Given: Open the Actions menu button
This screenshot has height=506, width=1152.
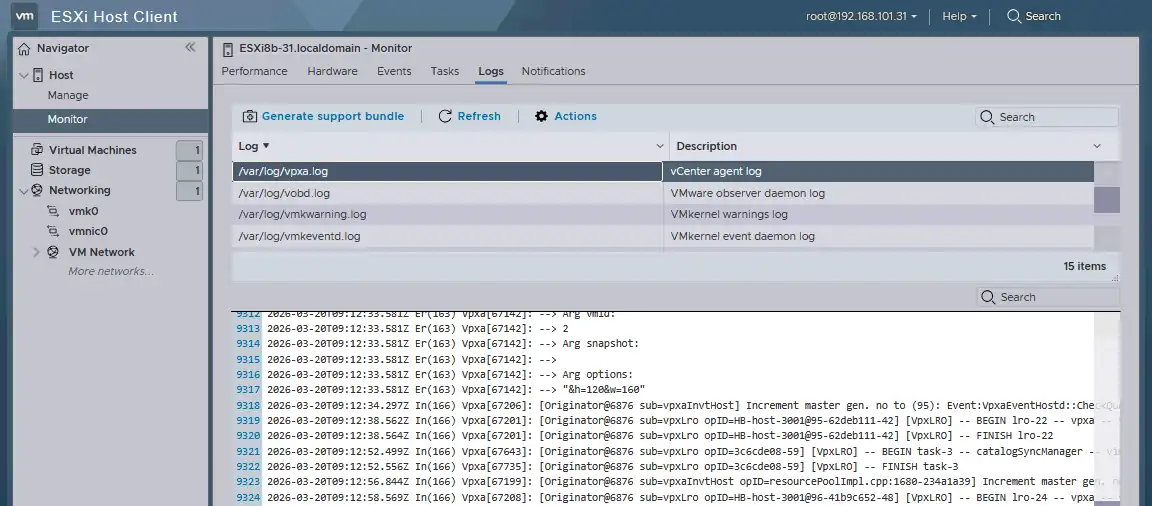Looking at the screenshot, I should [x=566, y=116].
